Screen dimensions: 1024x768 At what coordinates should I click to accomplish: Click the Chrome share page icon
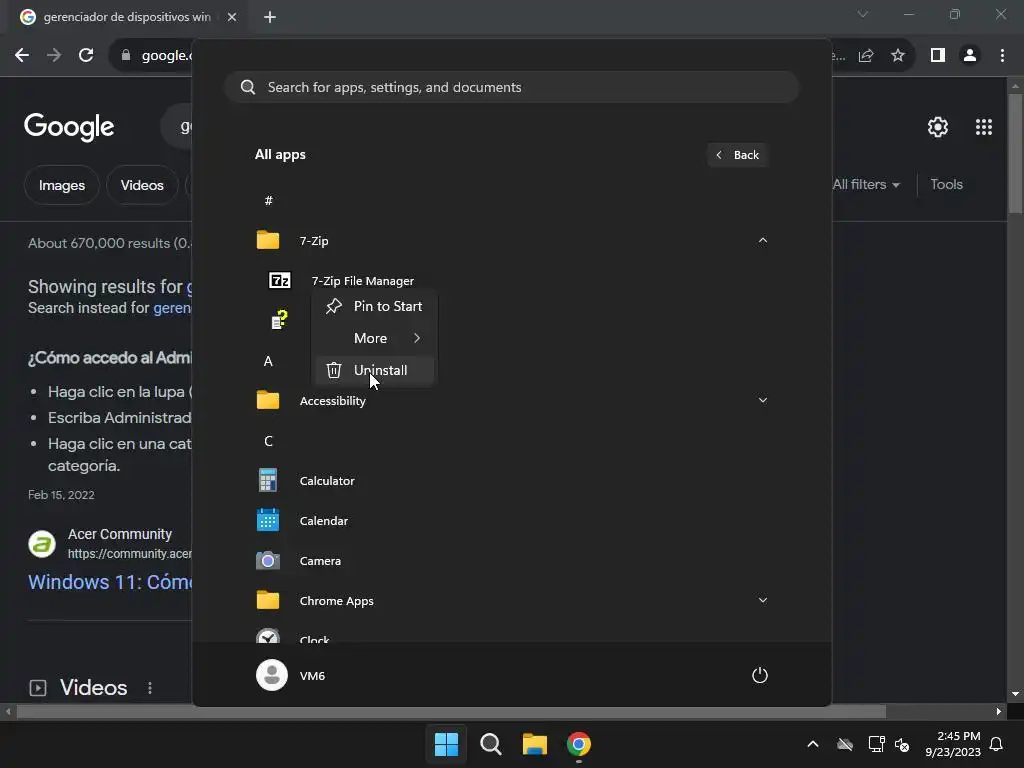[x=866, y=56]
